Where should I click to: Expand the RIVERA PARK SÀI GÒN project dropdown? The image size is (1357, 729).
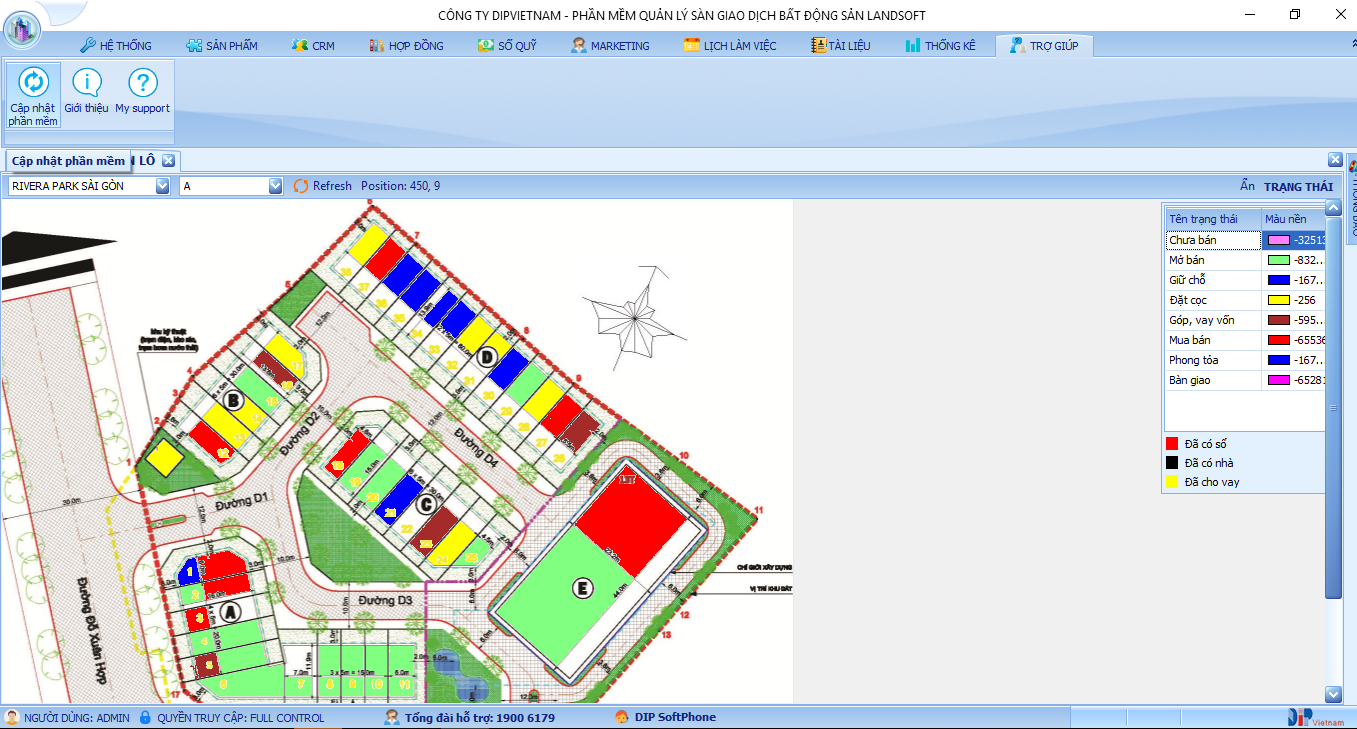(x=162, y=186)
